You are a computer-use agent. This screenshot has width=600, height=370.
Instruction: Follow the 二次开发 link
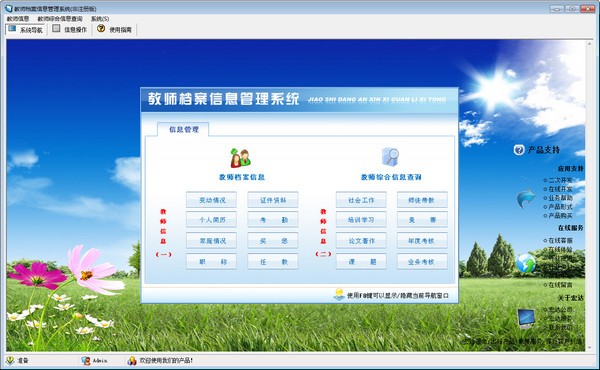point(560,180)
